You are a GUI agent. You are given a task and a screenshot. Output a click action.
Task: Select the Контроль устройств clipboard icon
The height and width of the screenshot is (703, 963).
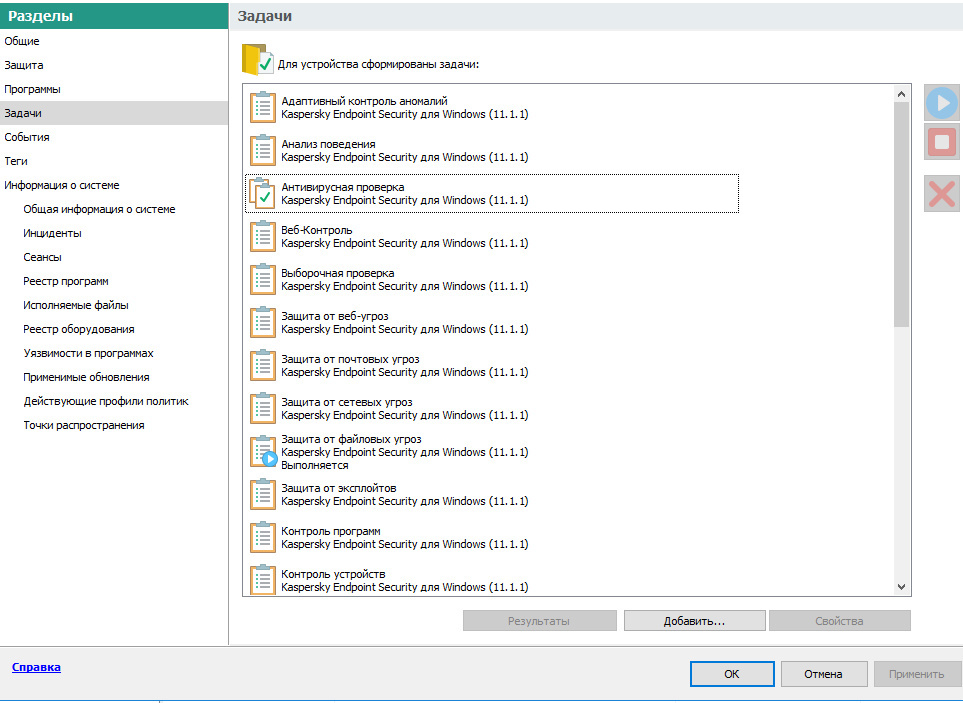[x=263, y=580]
